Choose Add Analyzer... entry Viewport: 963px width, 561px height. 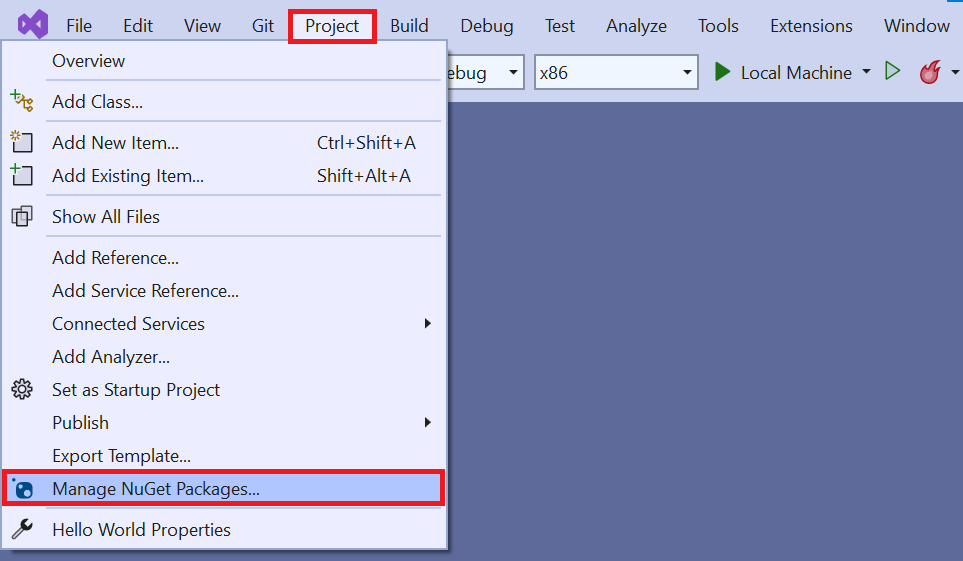tap(224, 357)
